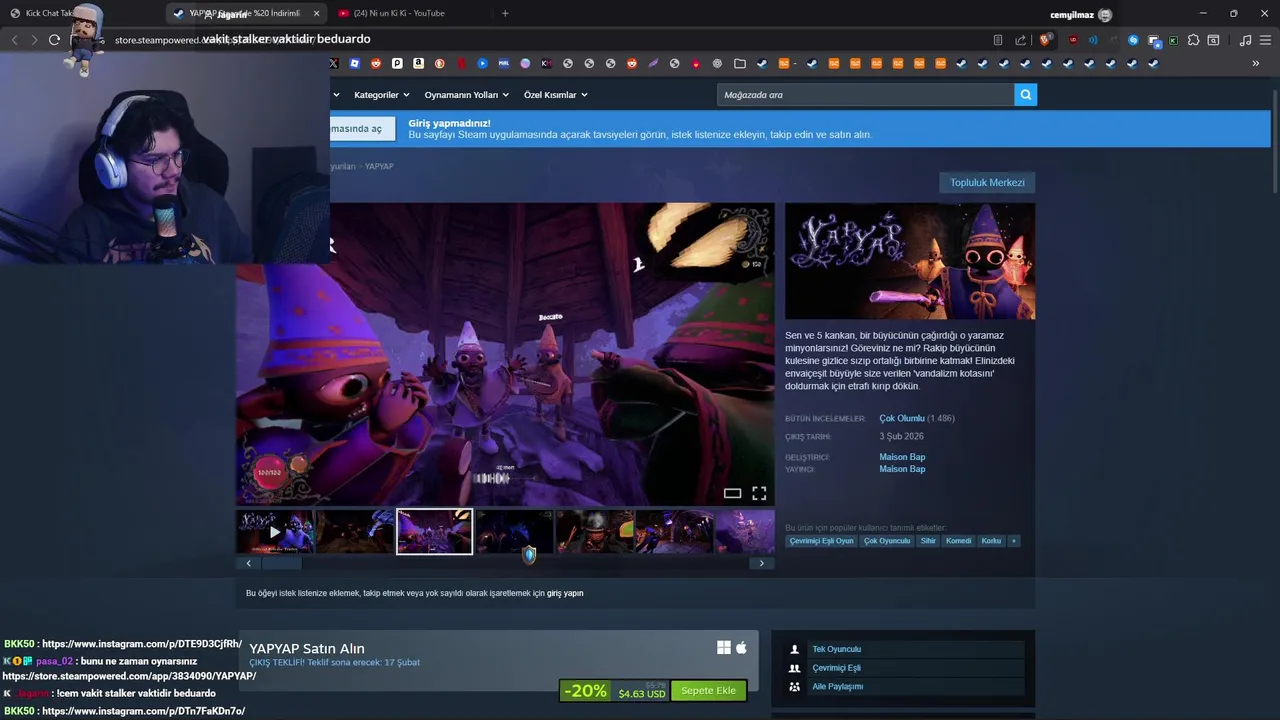Screen dimensions: 1280x720
Task: Open the Brave Shields lion icon
Action: (1045, 40)
